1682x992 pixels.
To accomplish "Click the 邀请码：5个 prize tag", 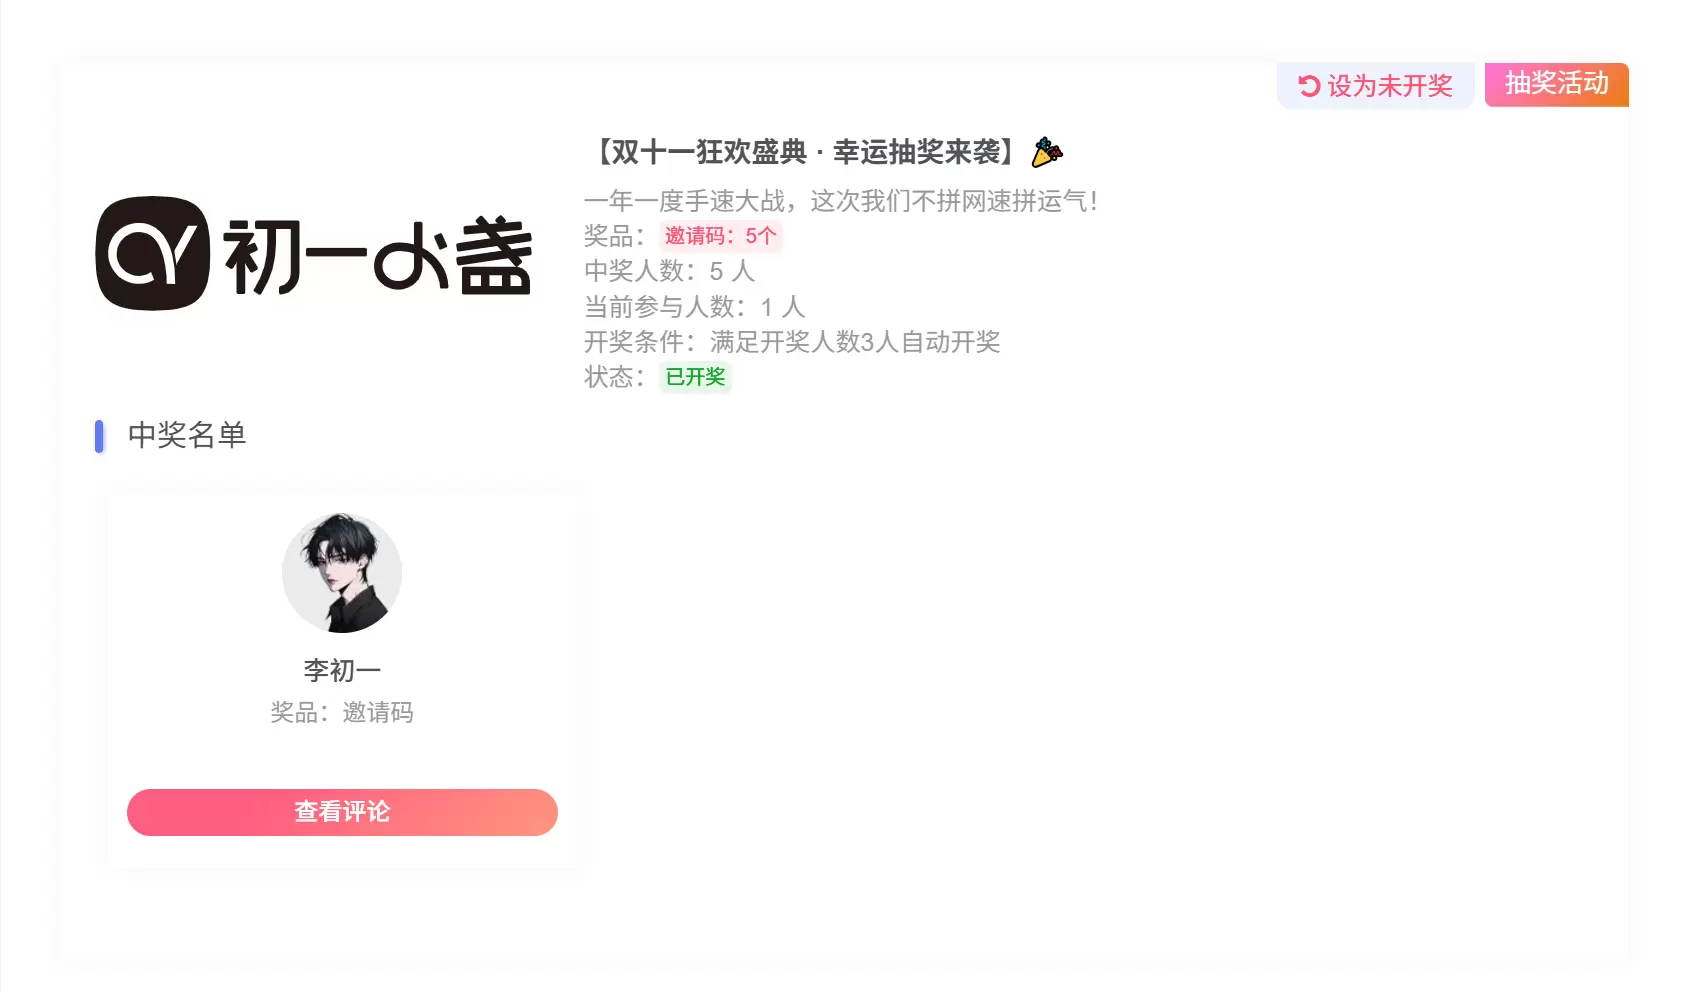I will pos(720,236).
